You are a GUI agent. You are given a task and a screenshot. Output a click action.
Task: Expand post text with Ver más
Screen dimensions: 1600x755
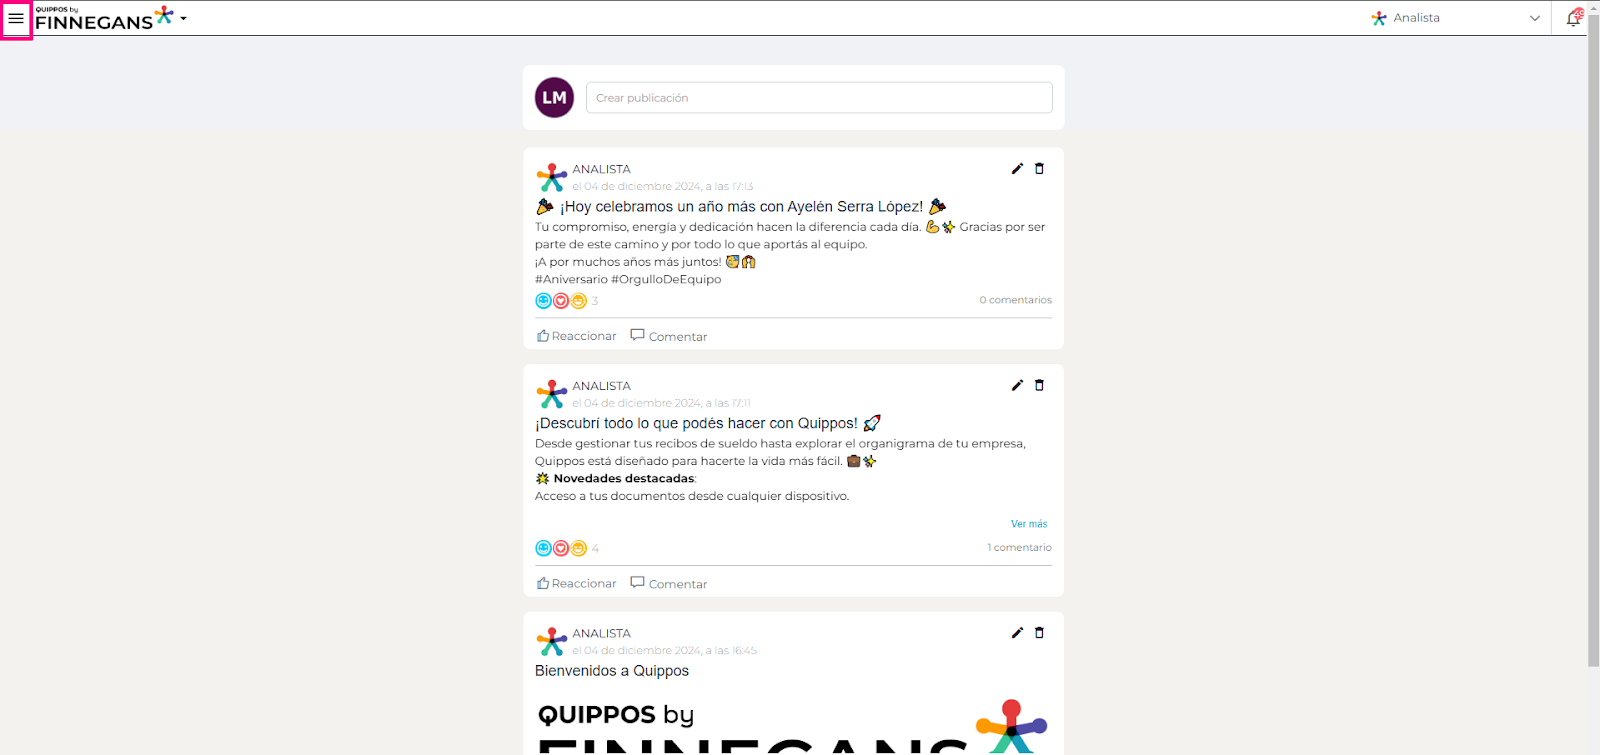[x=1029, y=524]
